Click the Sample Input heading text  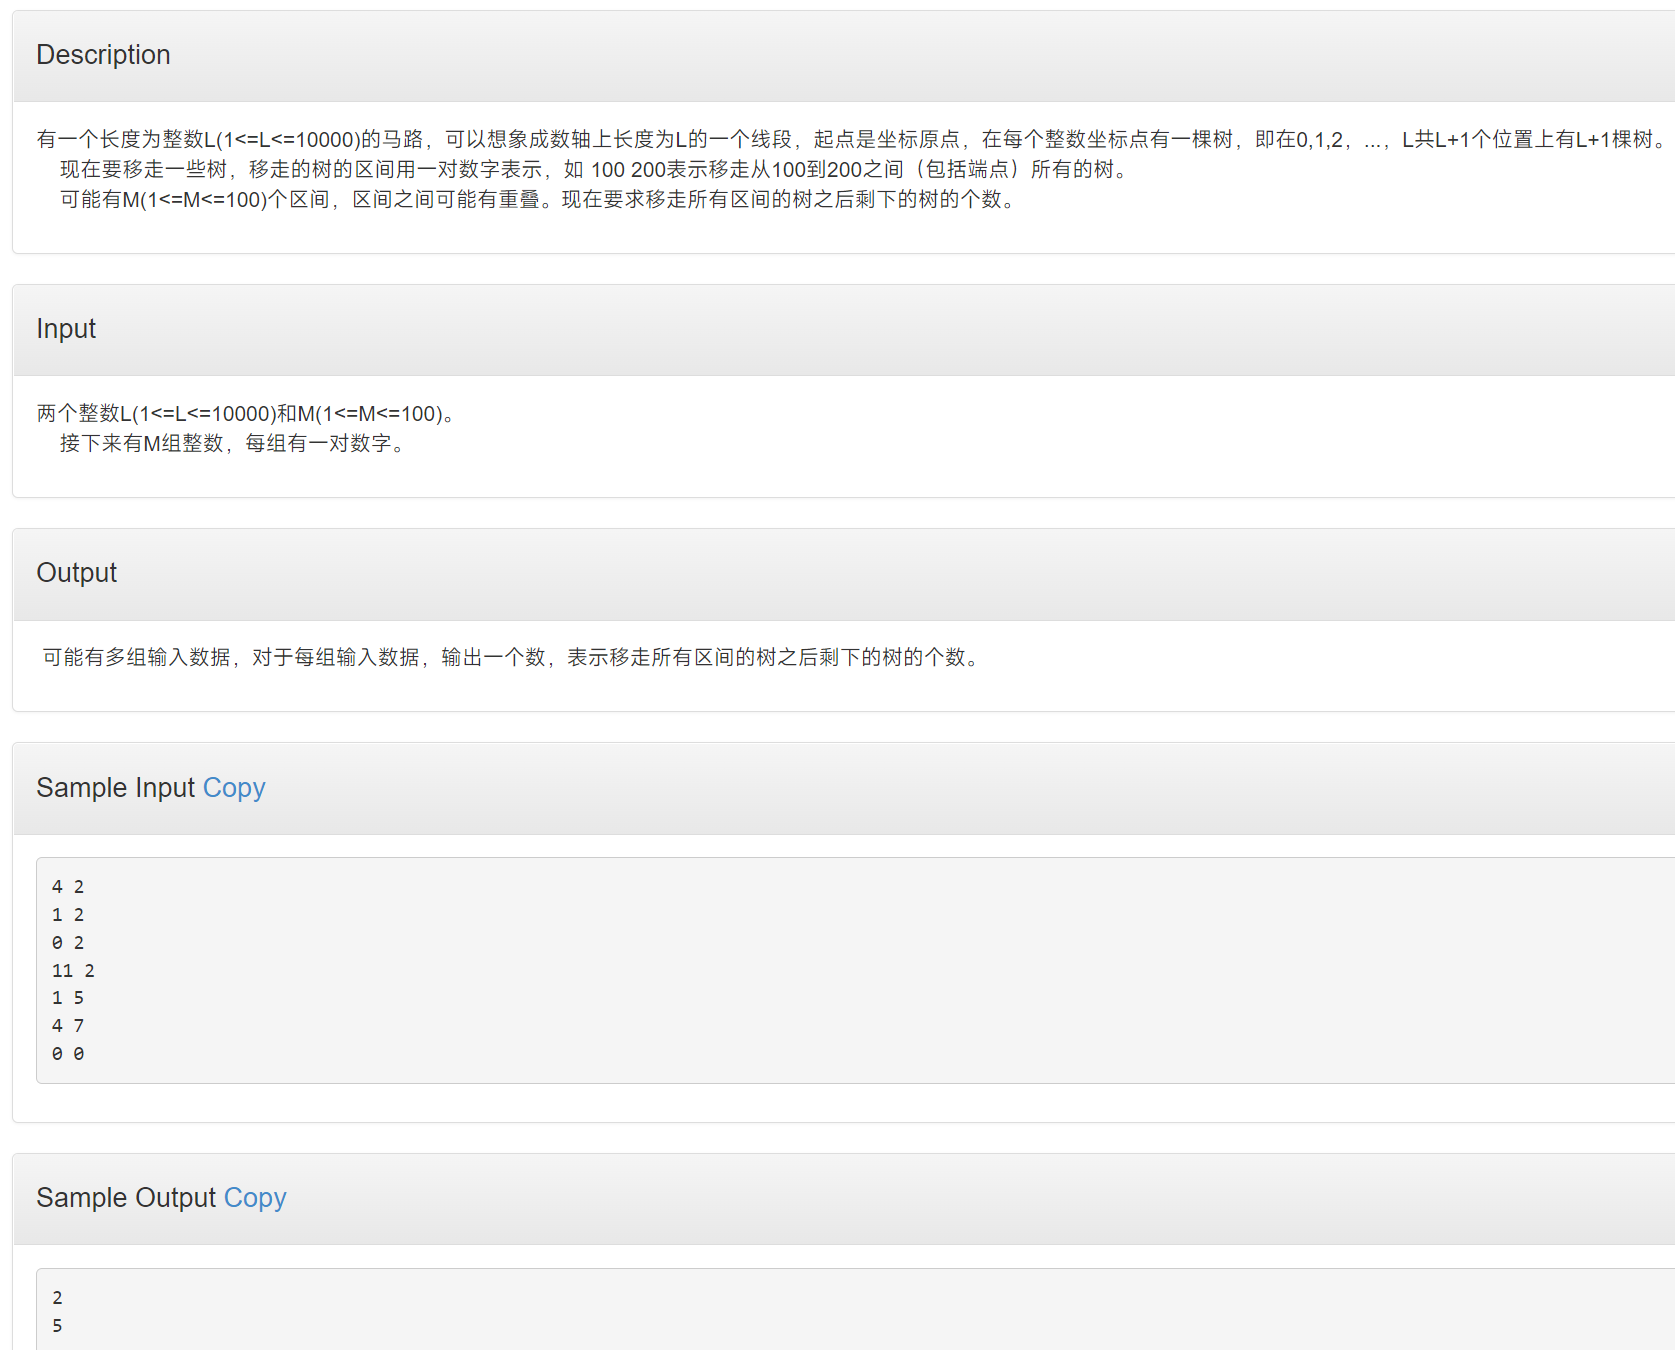(115, 788)
